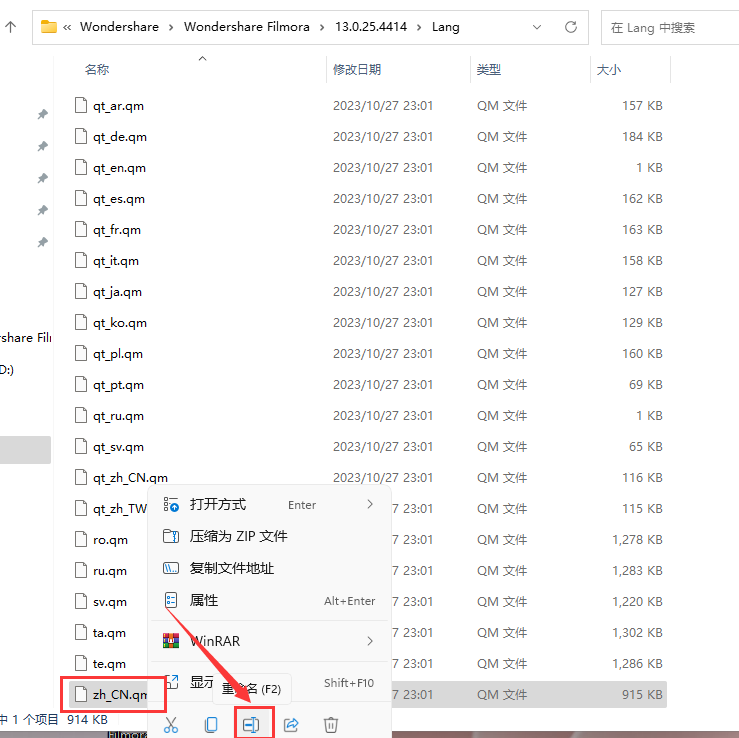739x738 pixels.
Task: Click the file icon of ta.qm
Action: point(81,632)
